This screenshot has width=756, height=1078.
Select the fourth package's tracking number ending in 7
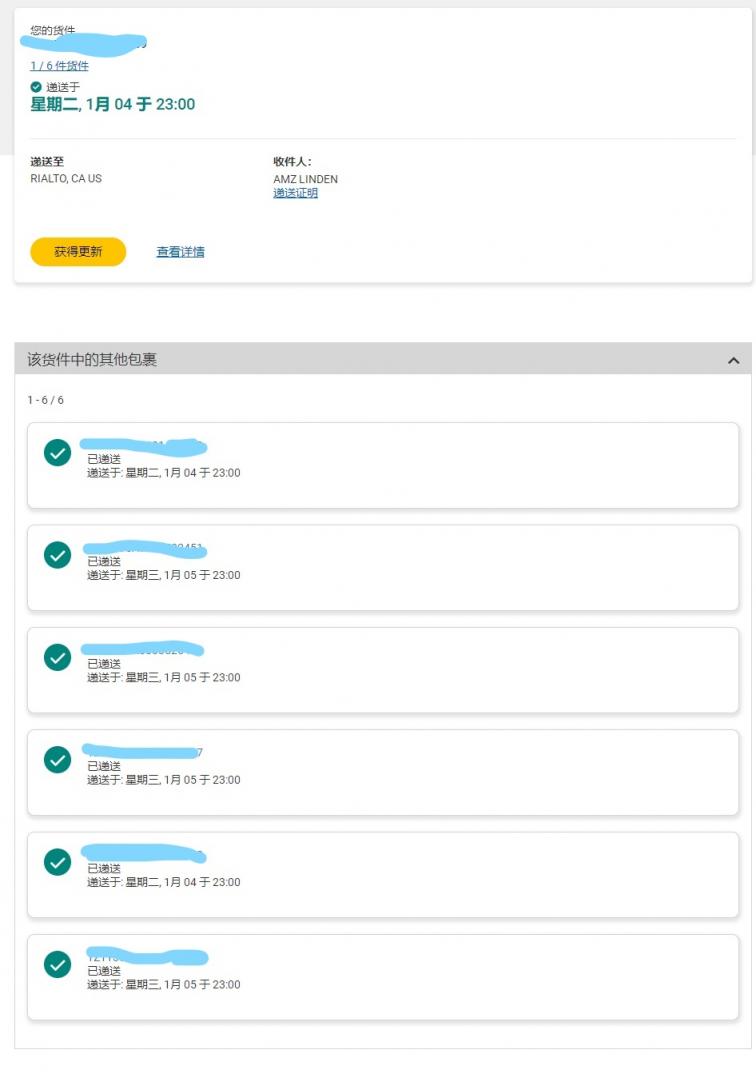[x=142, y=751]
